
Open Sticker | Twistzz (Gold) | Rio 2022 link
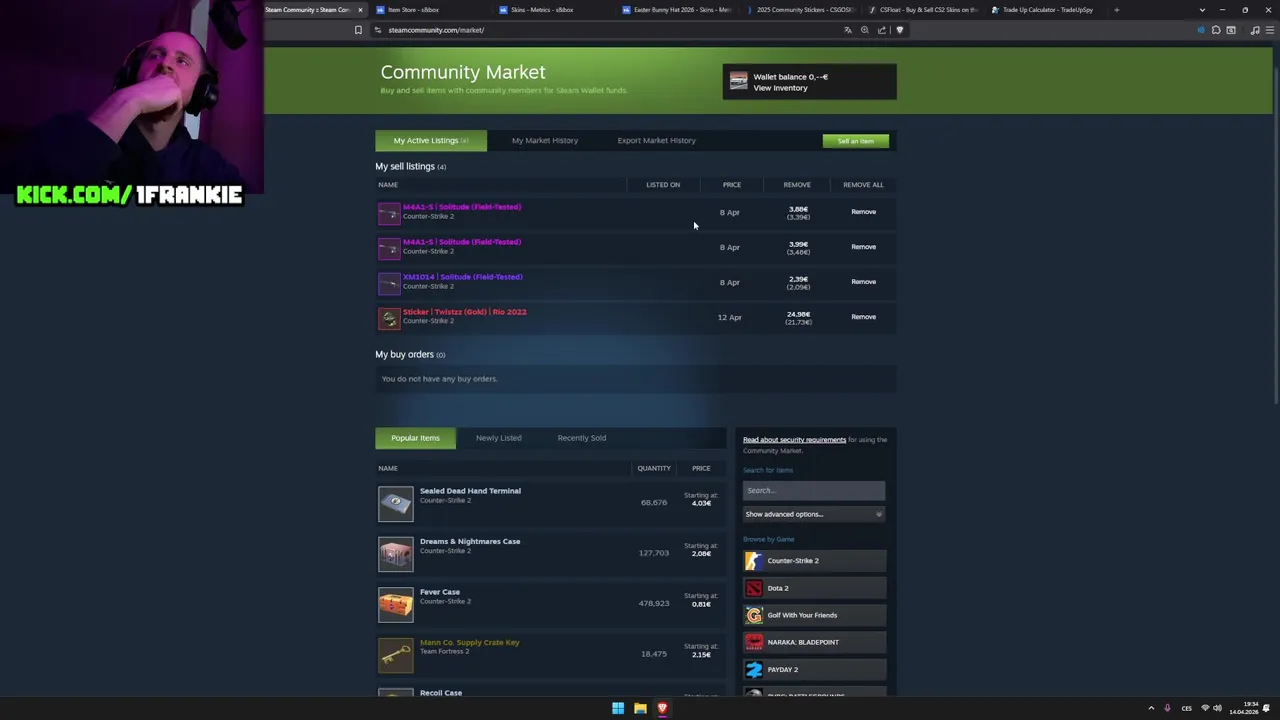pyautogui.click(x=464, y=312)
